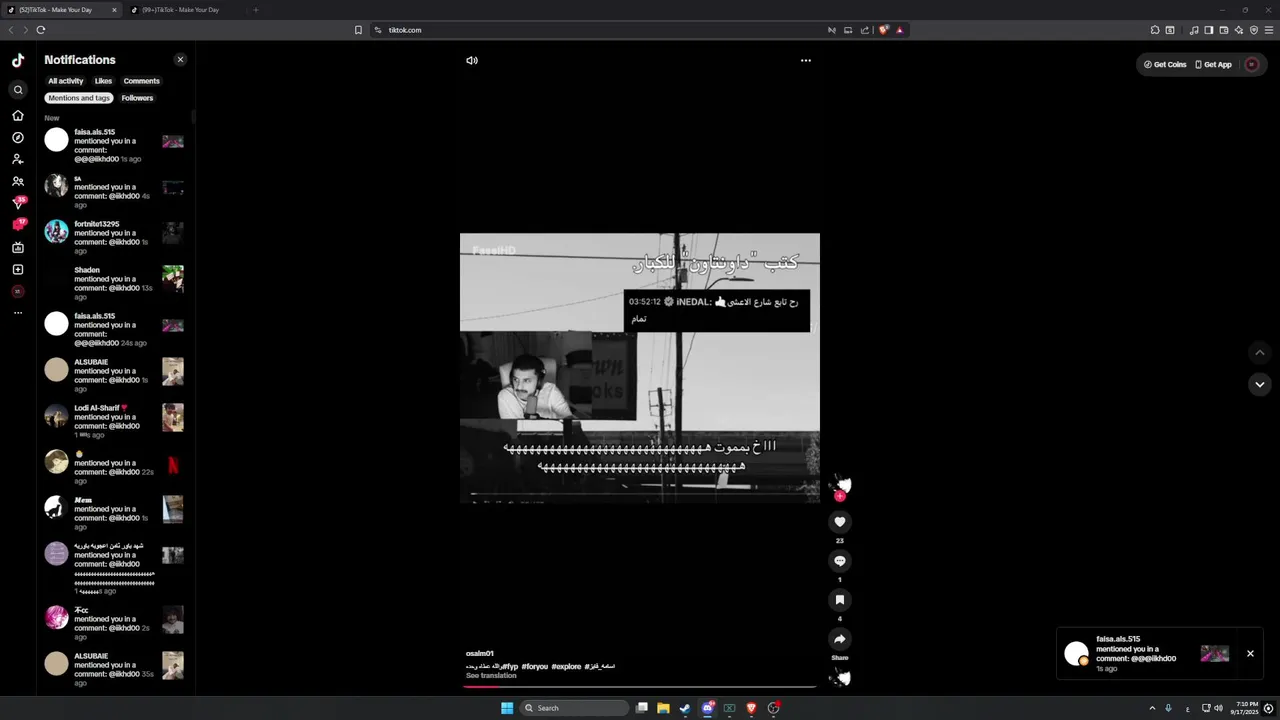Like the video with the heart icon
The width and height of the screenshot is (1280, 720).
840,521
